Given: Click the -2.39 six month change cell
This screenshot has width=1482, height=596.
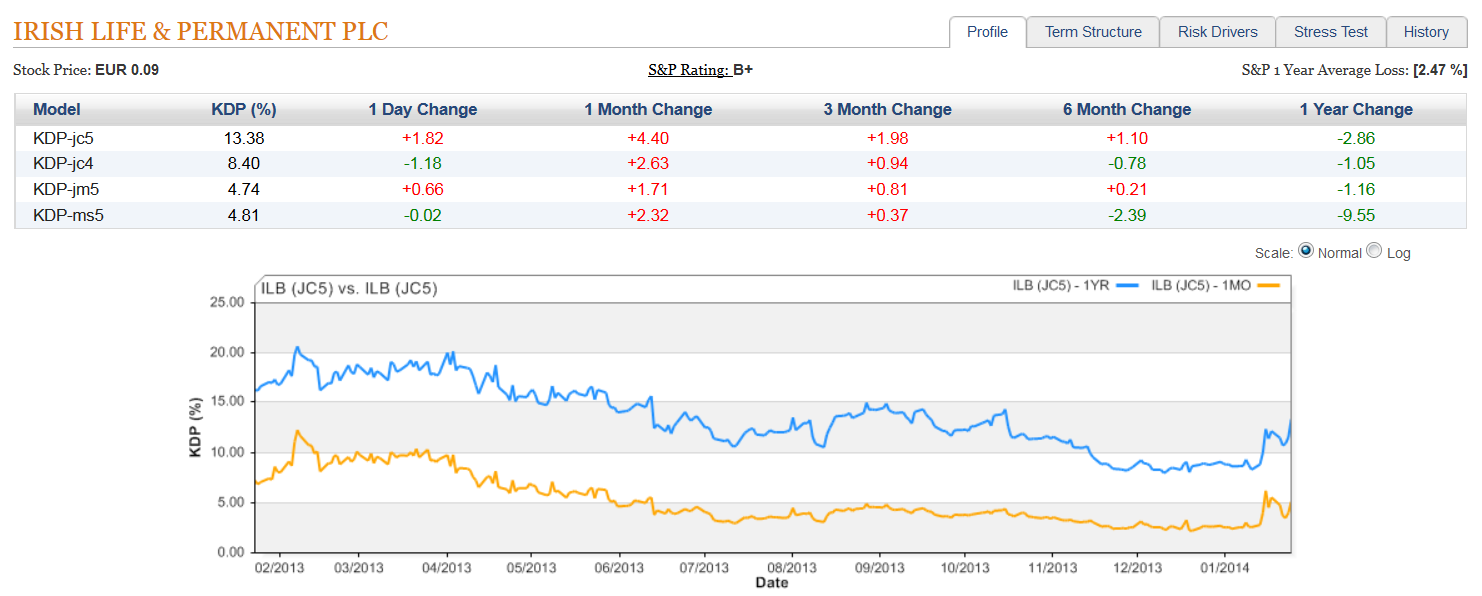Looking at the screenshot, I should (x=1127, y=215).
